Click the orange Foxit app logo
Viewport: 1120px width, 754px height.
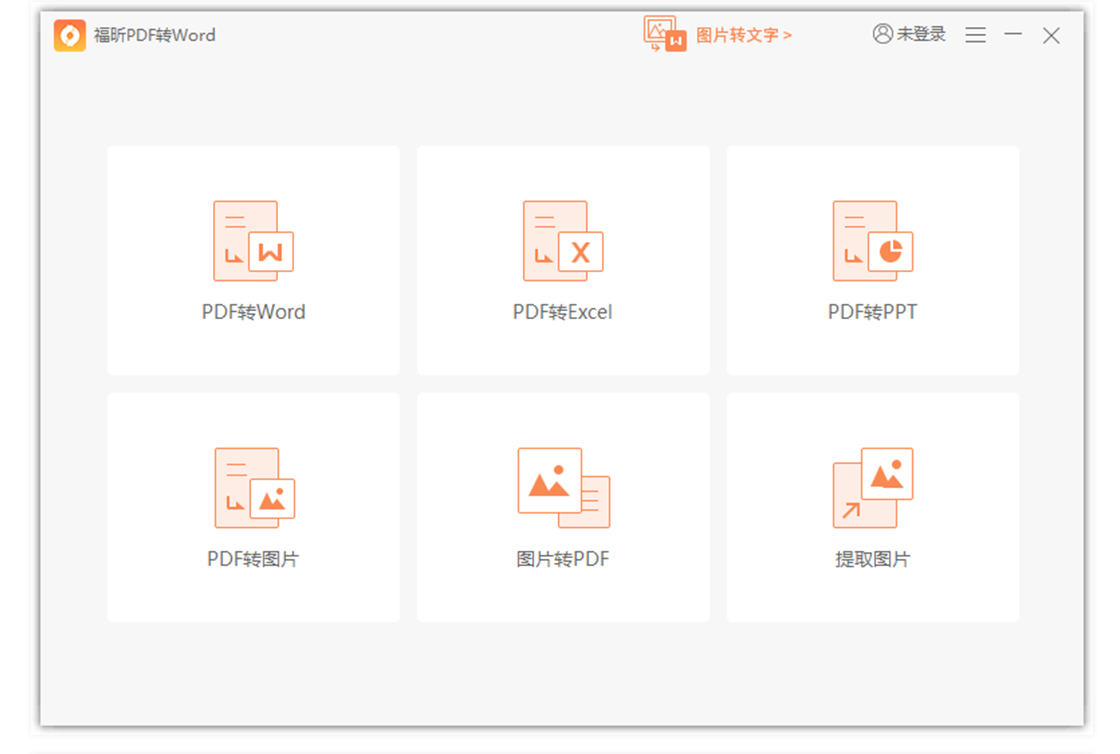(x=70, y=35)
